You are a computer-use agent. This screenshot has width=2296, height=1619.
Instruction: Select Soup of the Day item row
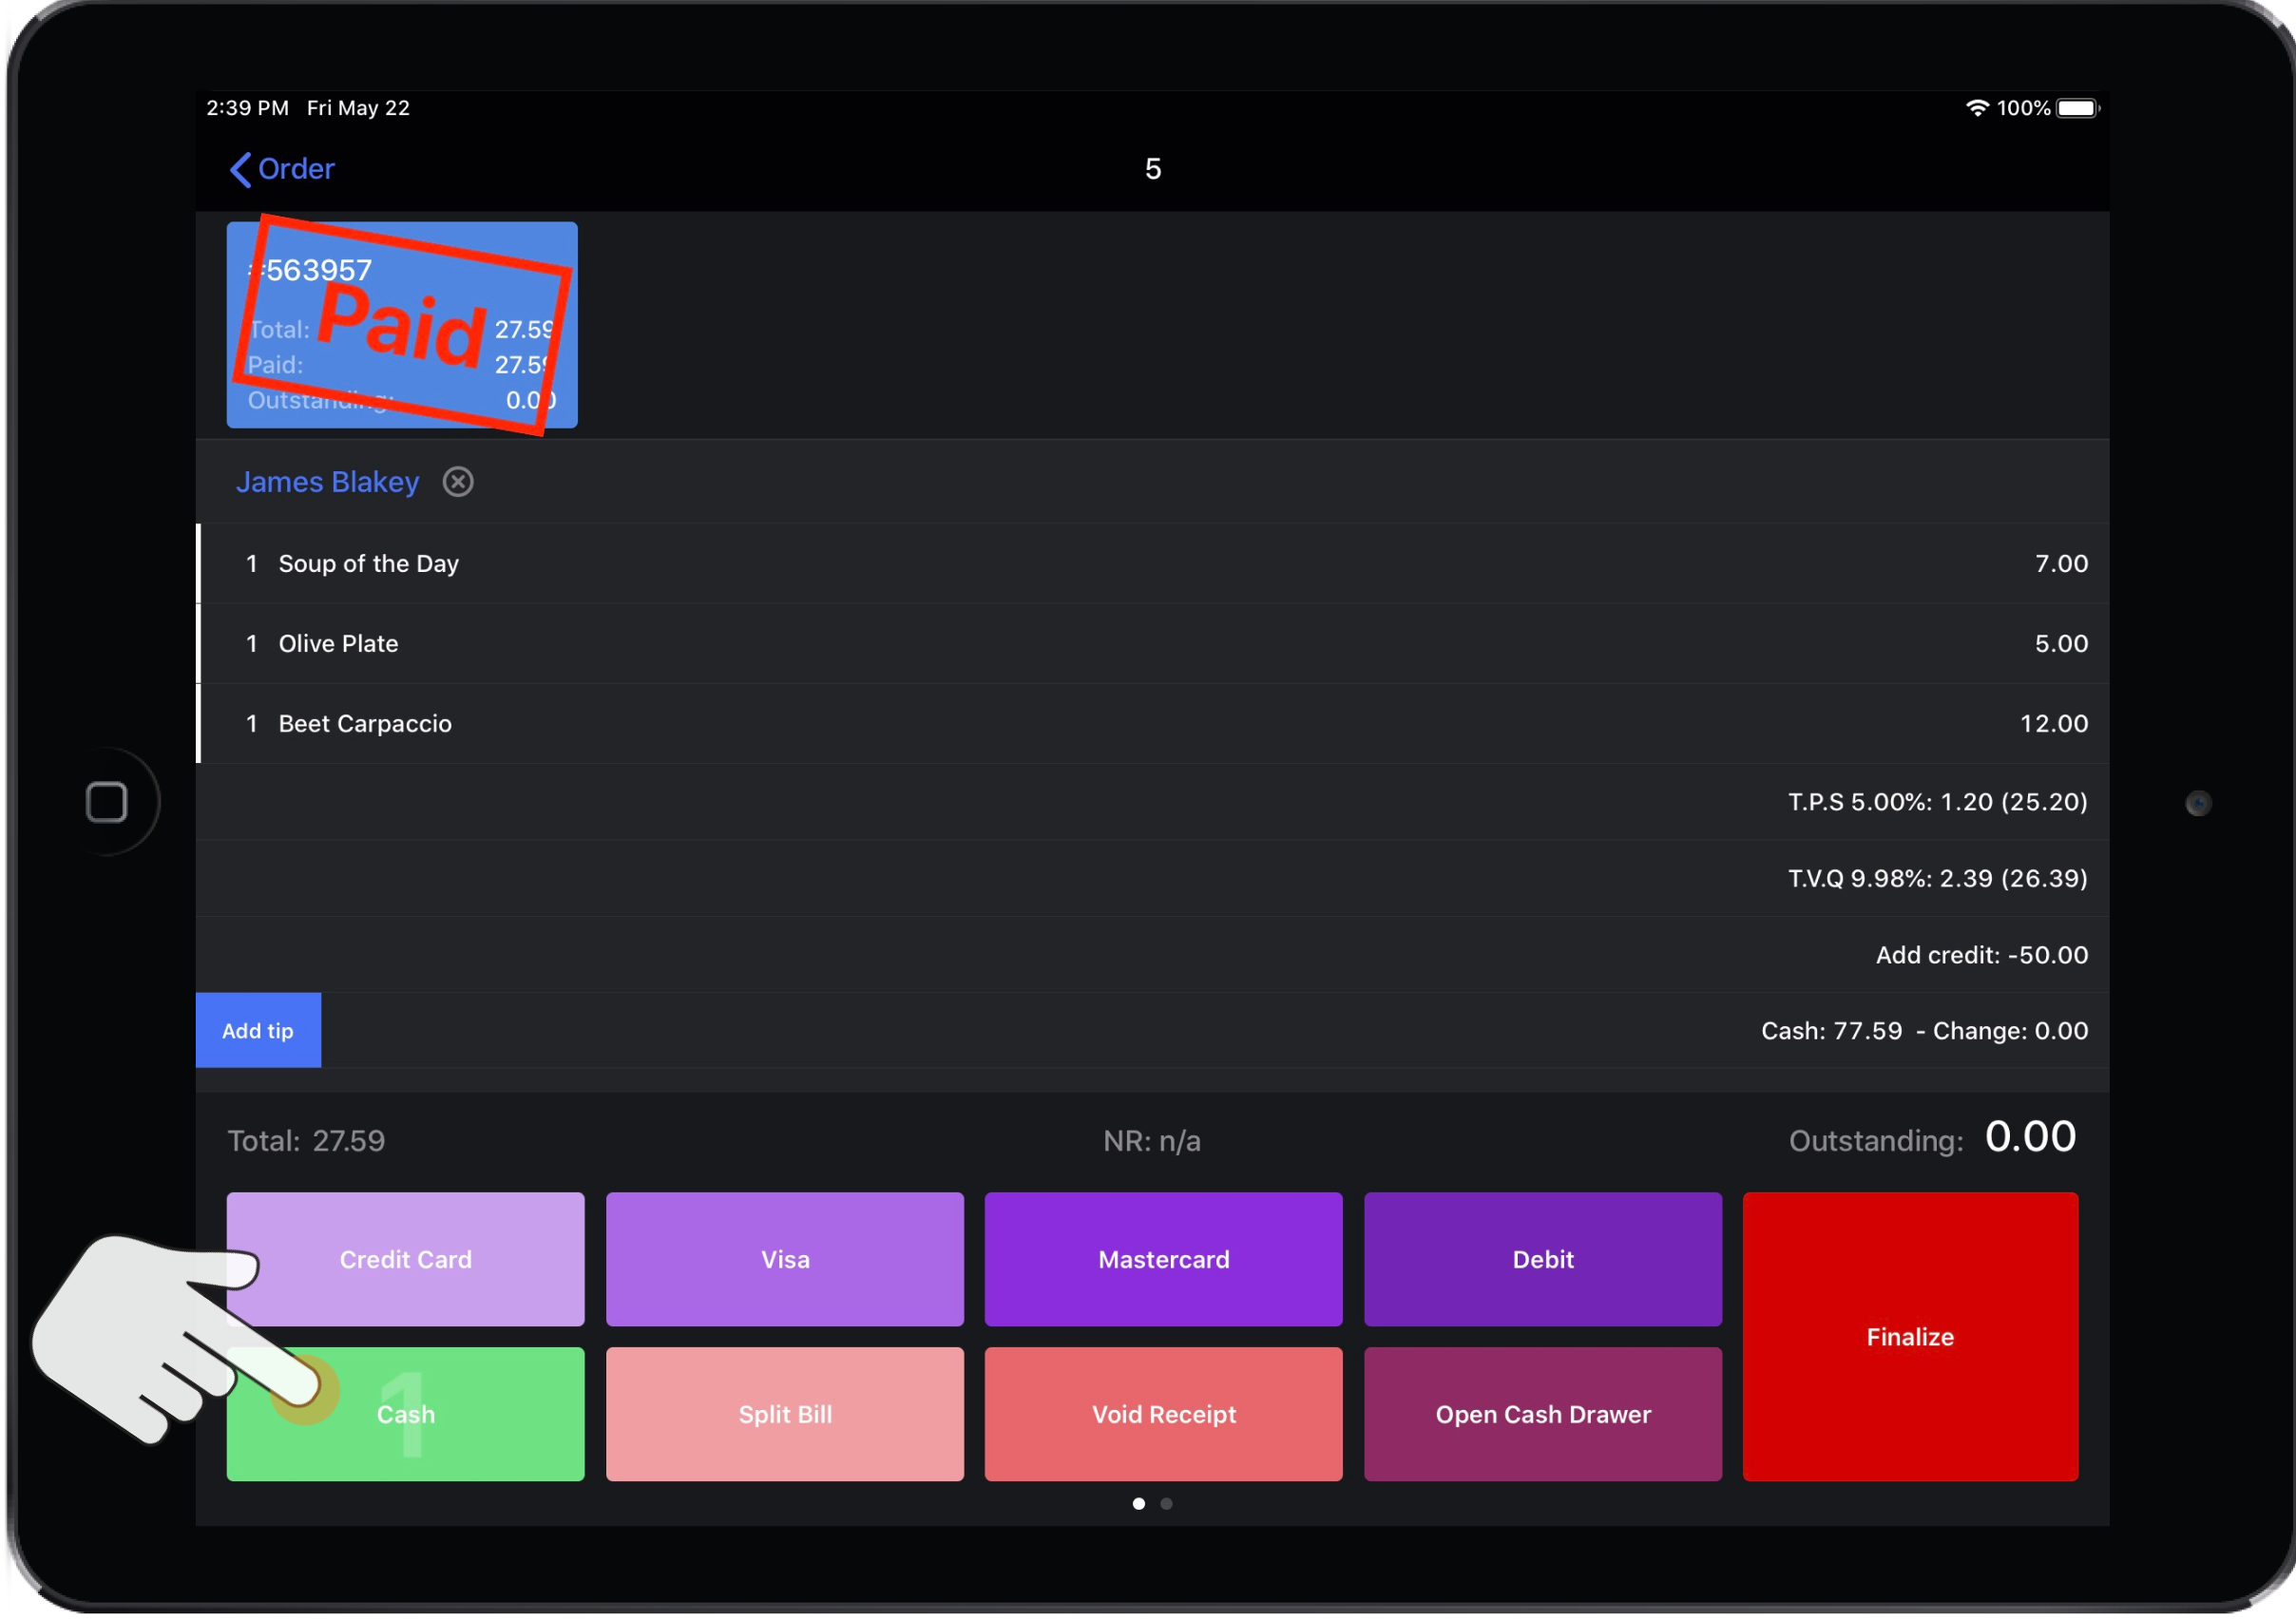tap(1157, 562)
